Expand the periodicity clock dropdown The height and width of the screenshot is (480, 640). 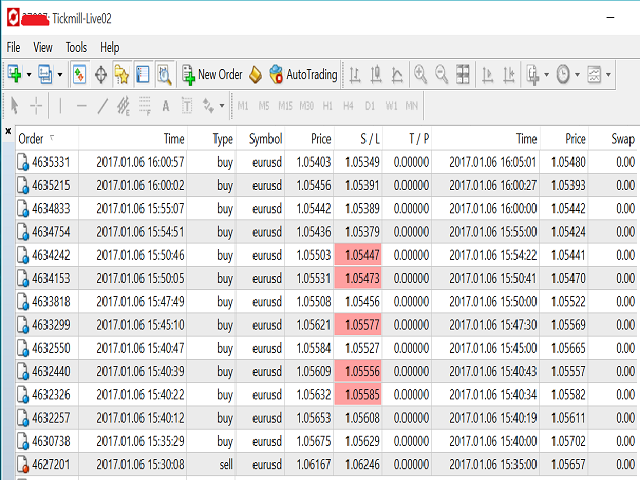[576, 74]
